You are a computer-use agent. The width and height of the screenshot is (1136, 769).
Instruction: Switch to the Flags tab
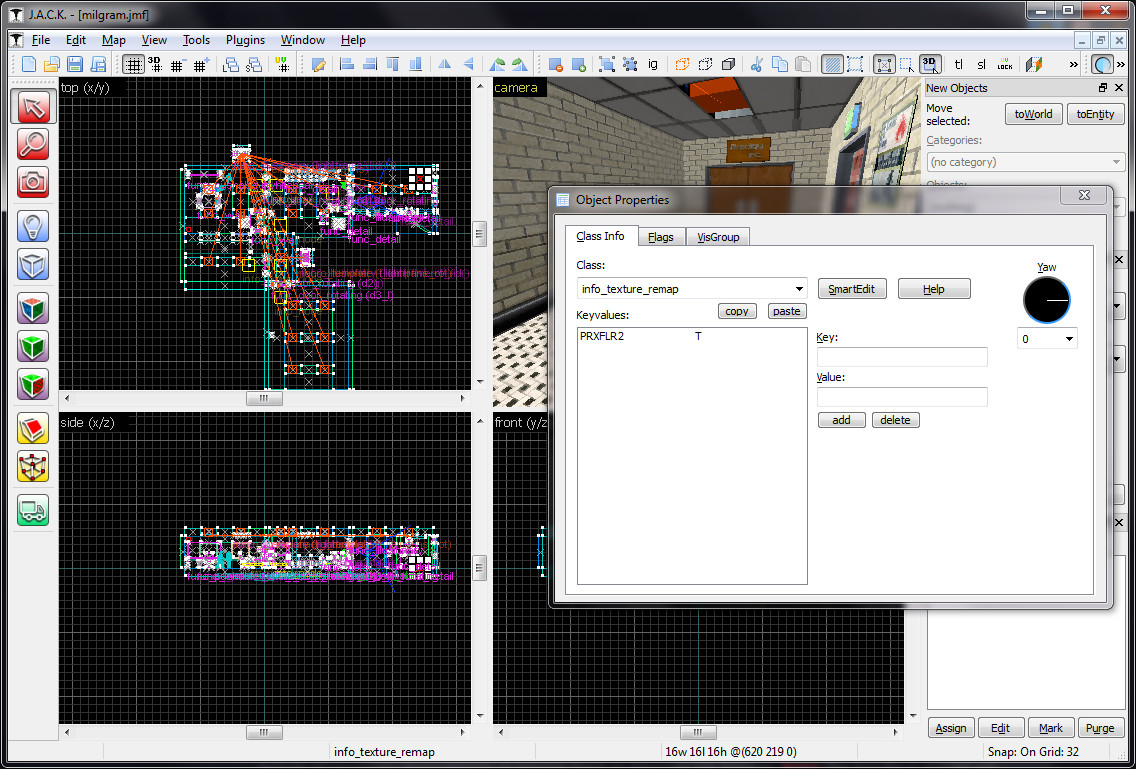(661, 237)
